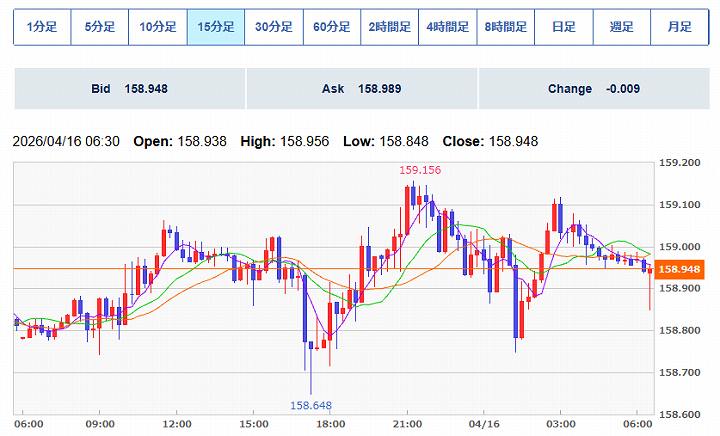The image size is (720, 436).
Task: Switch to the 5分足 chart interval
Action: click(100, 27)
